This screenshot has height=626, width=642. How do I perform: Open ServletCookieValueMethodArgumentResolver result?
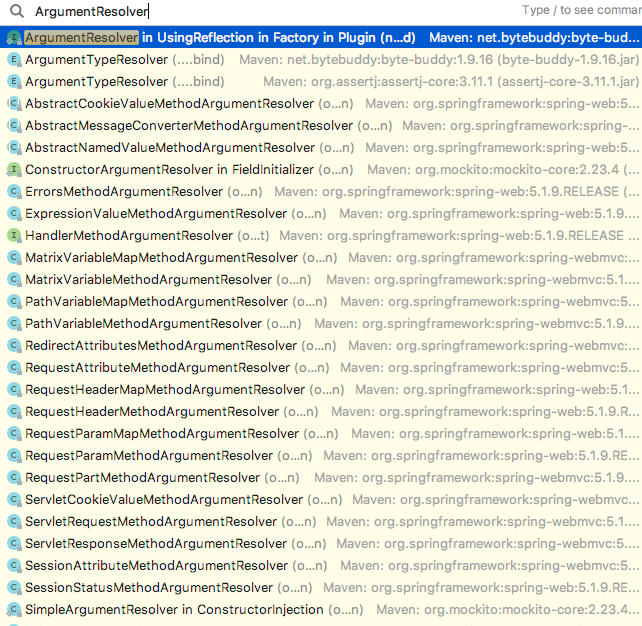coord(321,499)
